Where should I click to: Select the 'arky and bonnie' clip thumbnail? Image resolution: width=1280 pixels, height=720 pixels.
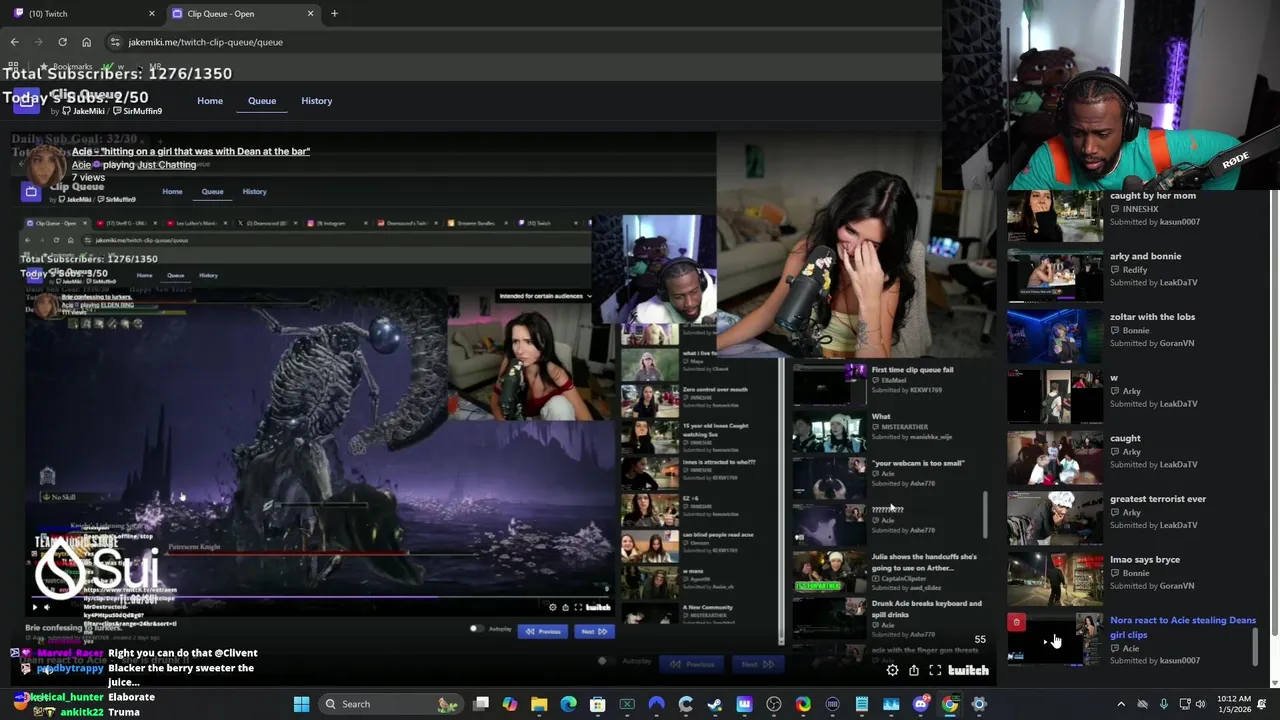click(1054, 275)
